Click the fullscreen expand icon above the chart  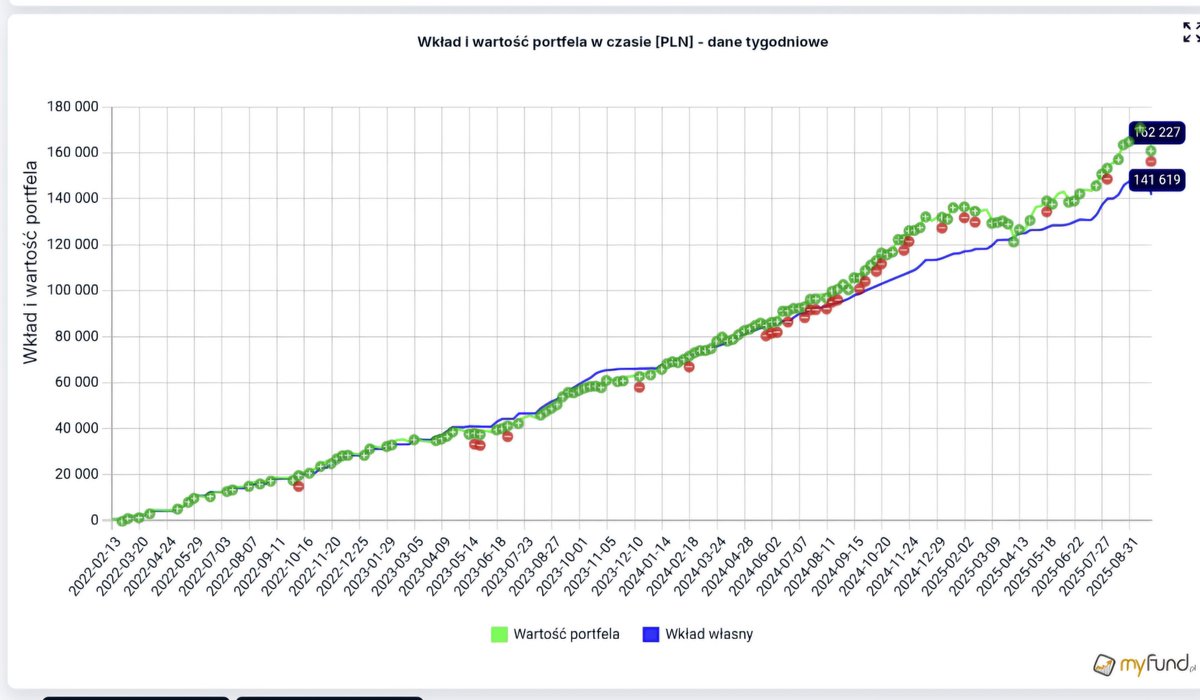pos(1189,30)
